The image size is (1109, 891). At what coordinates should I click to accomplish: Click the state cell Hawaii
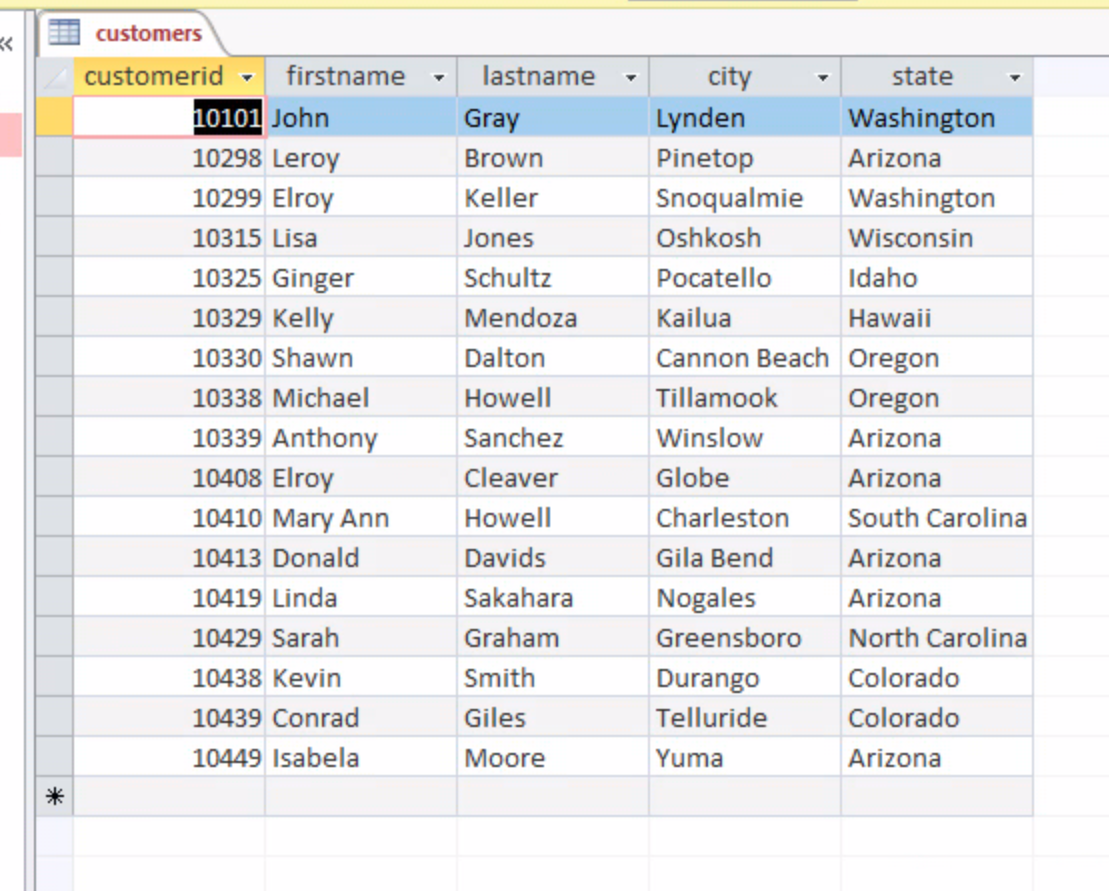coord(937,317)
